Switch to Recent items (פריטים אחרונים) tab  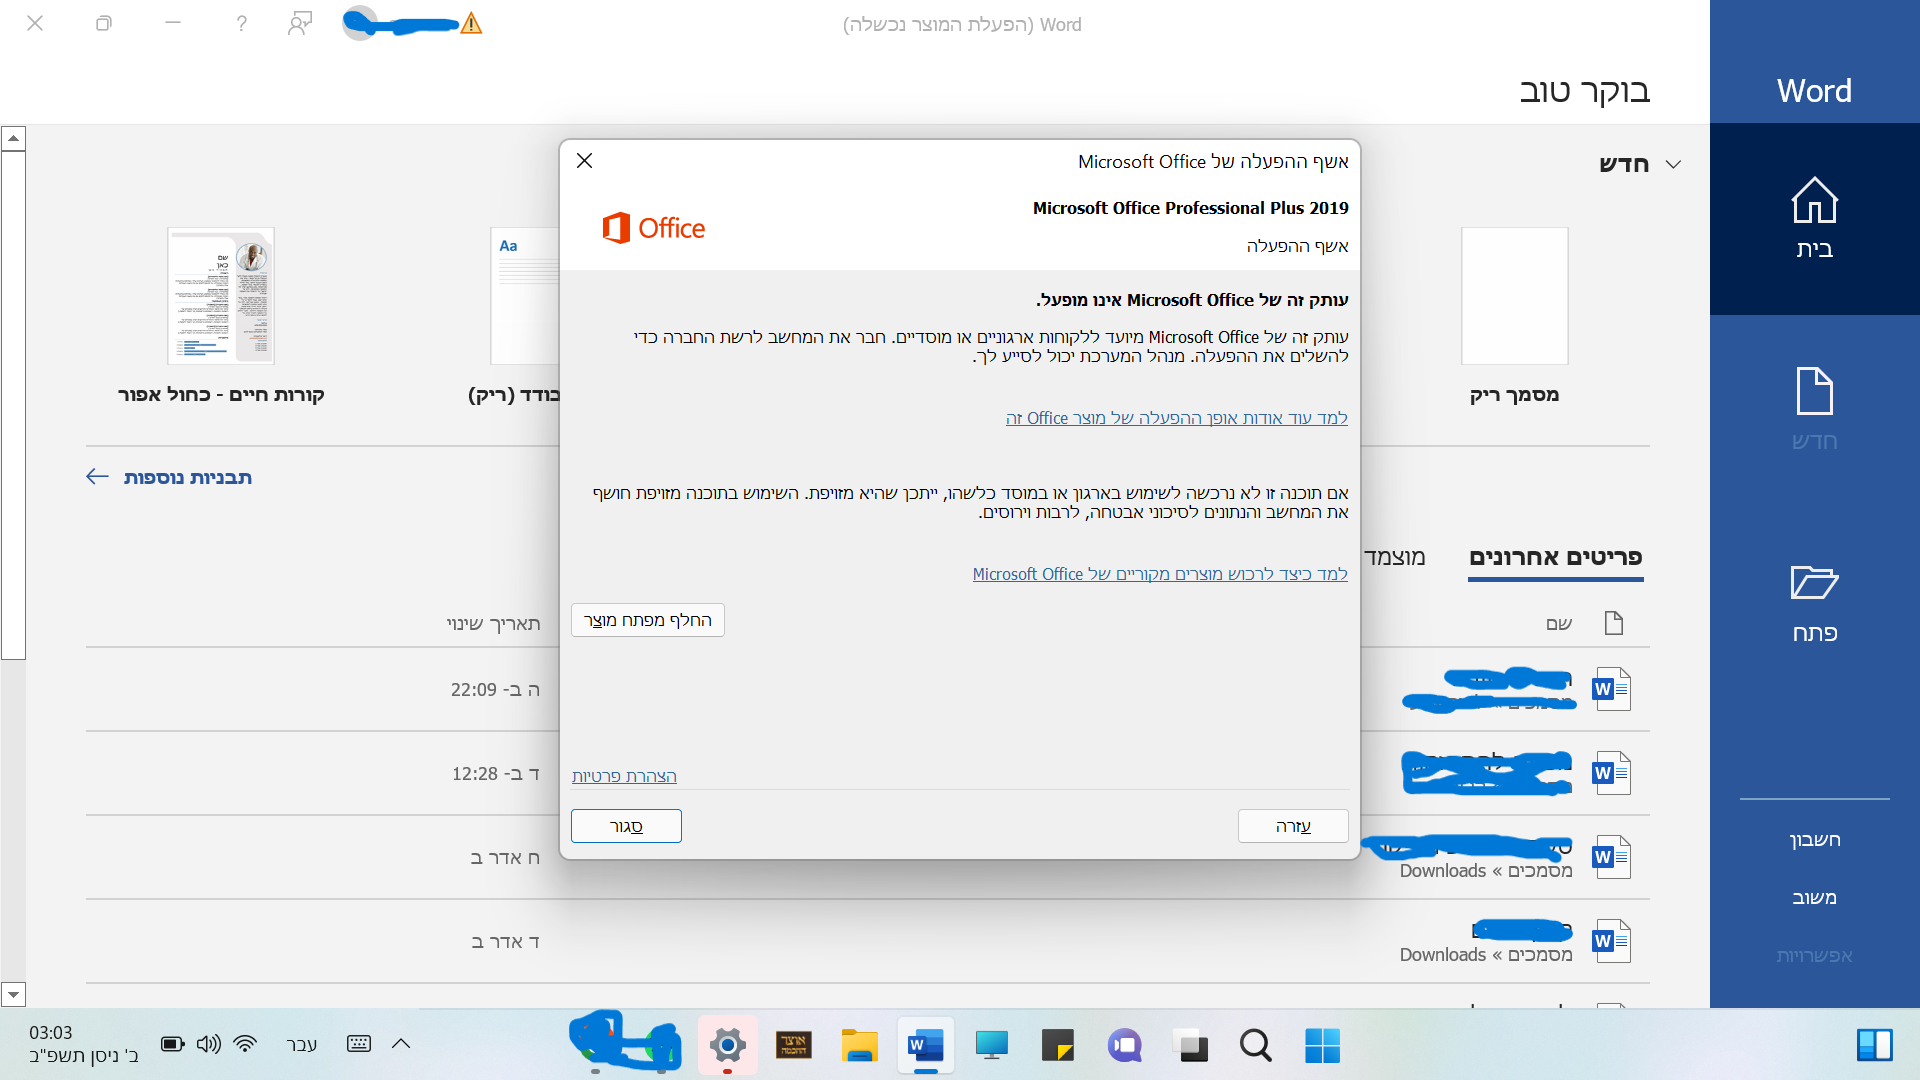[x=1556, y=558]
